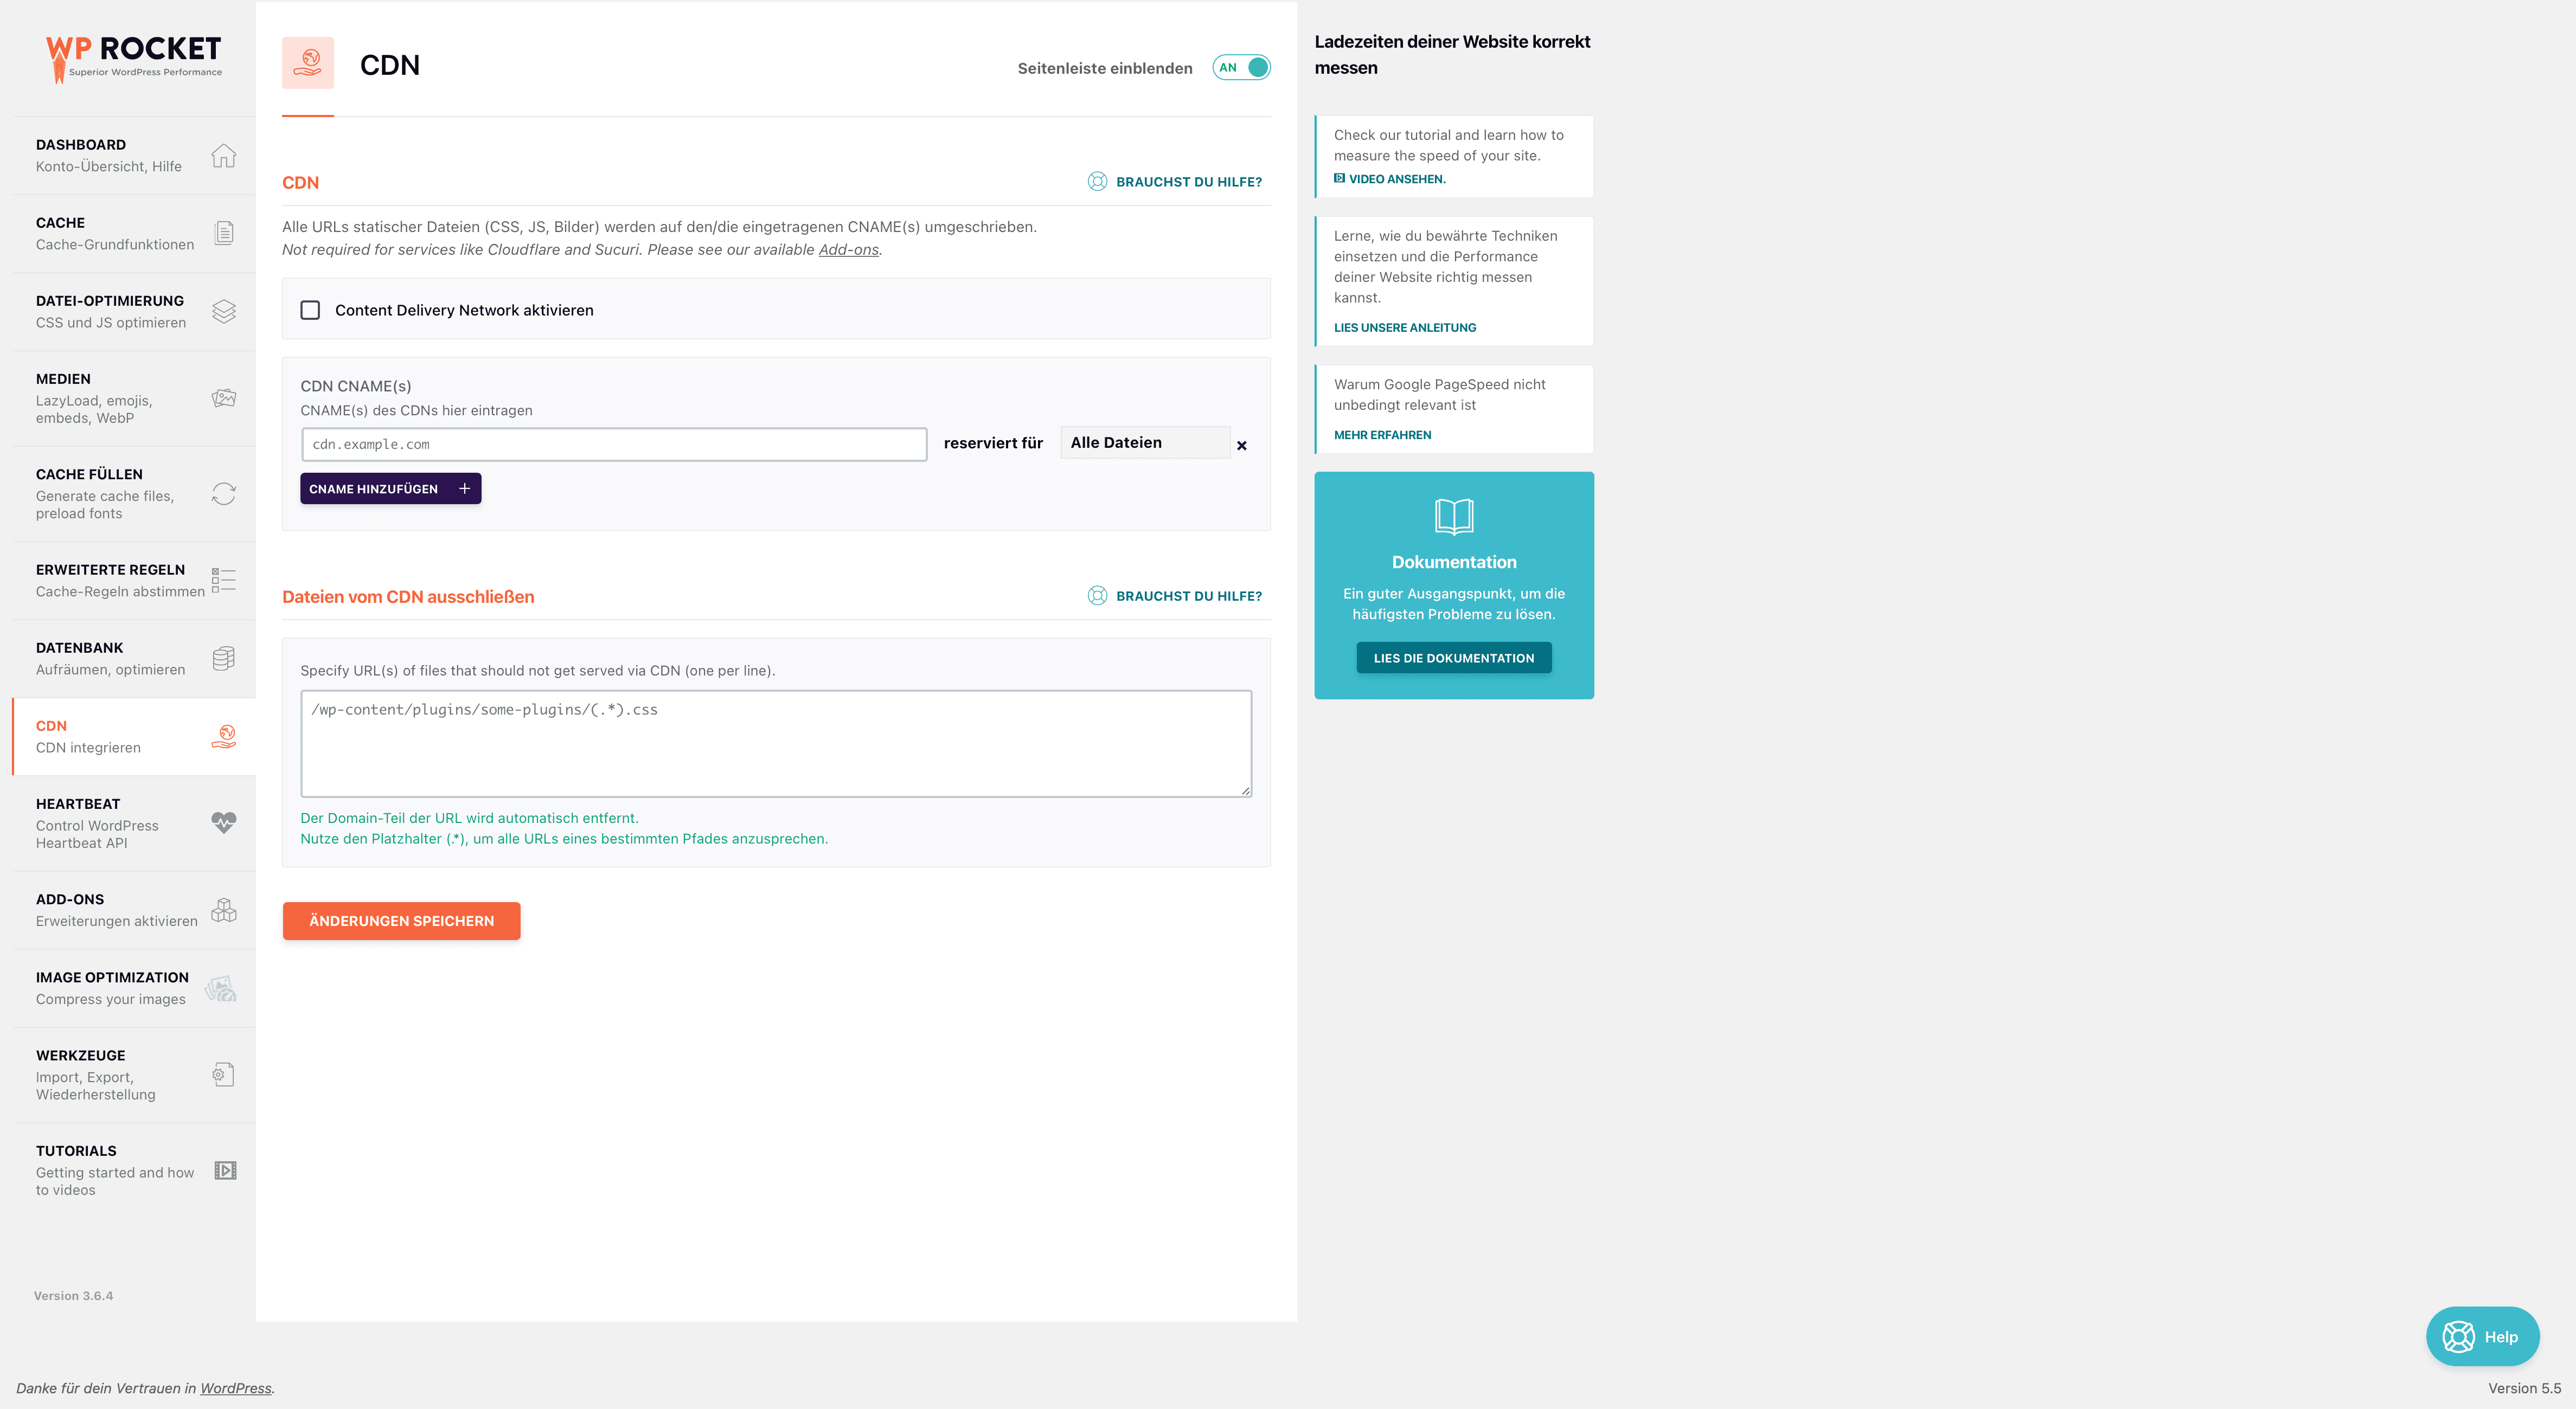The image size is (2576, 1409).
Task: Click the Medien images icon
Action: point(224,398)
